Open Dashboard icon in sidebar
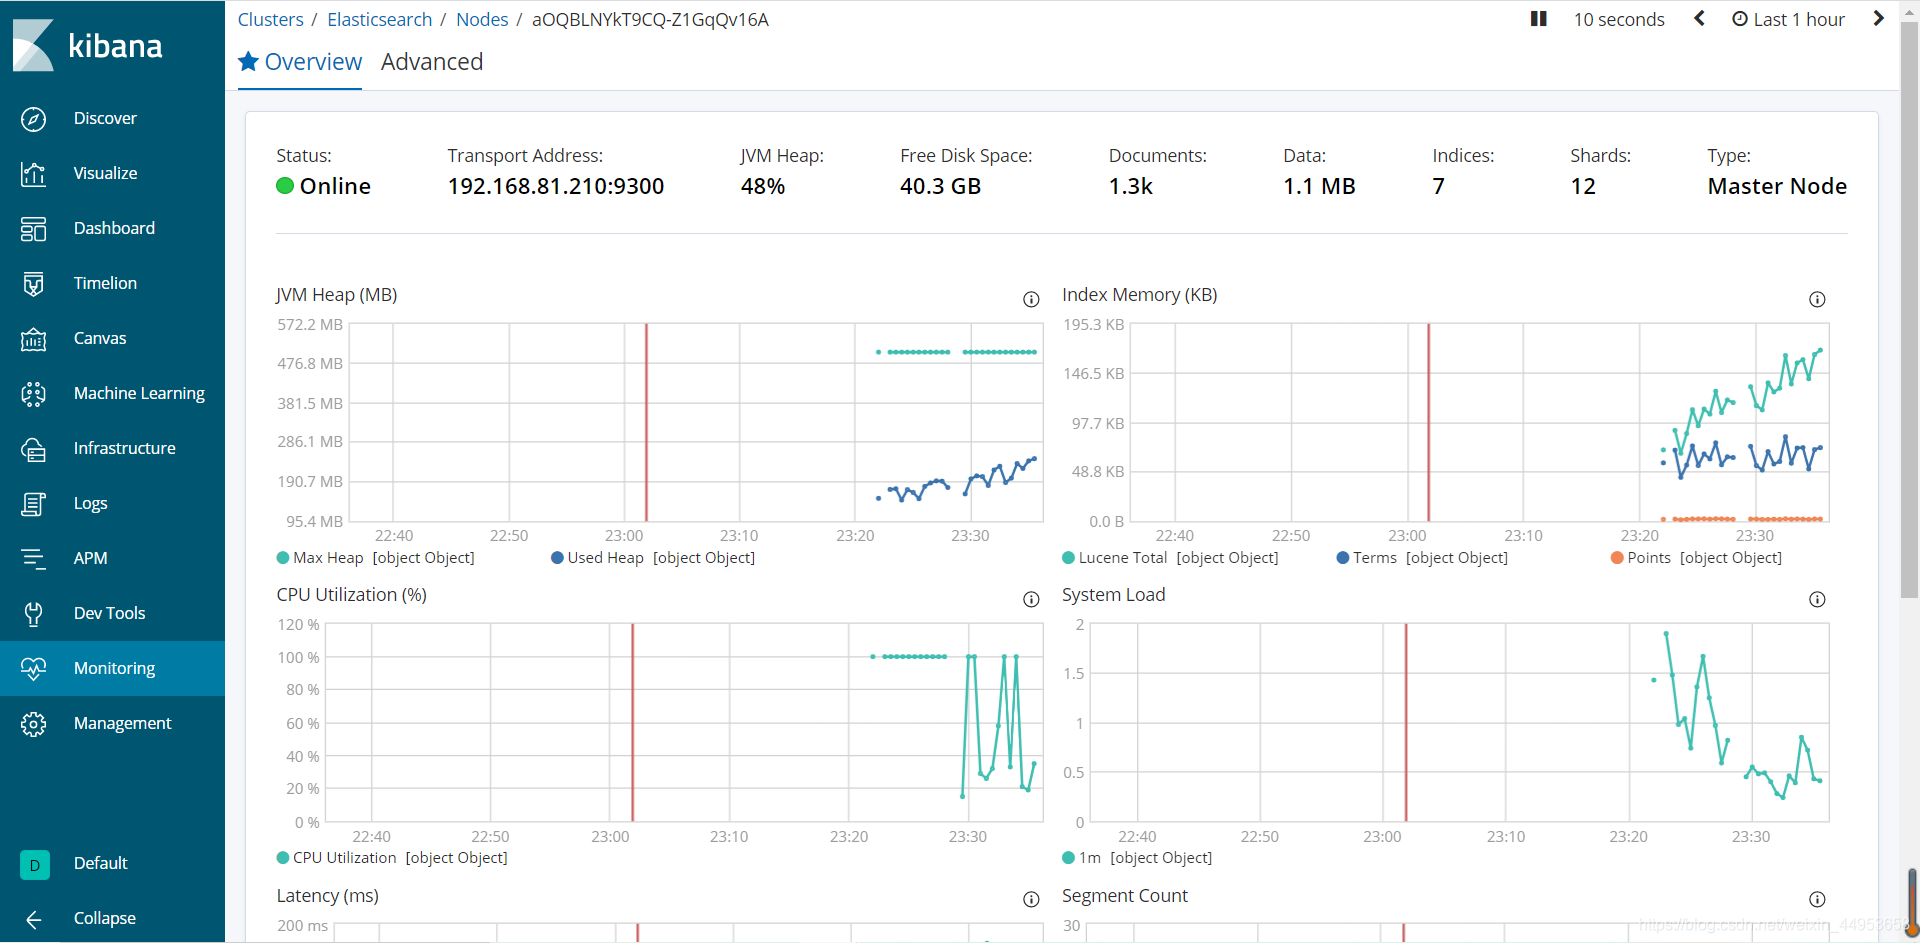The width and height of the screenshot is (1920, 943). click(x=33, y=229)
